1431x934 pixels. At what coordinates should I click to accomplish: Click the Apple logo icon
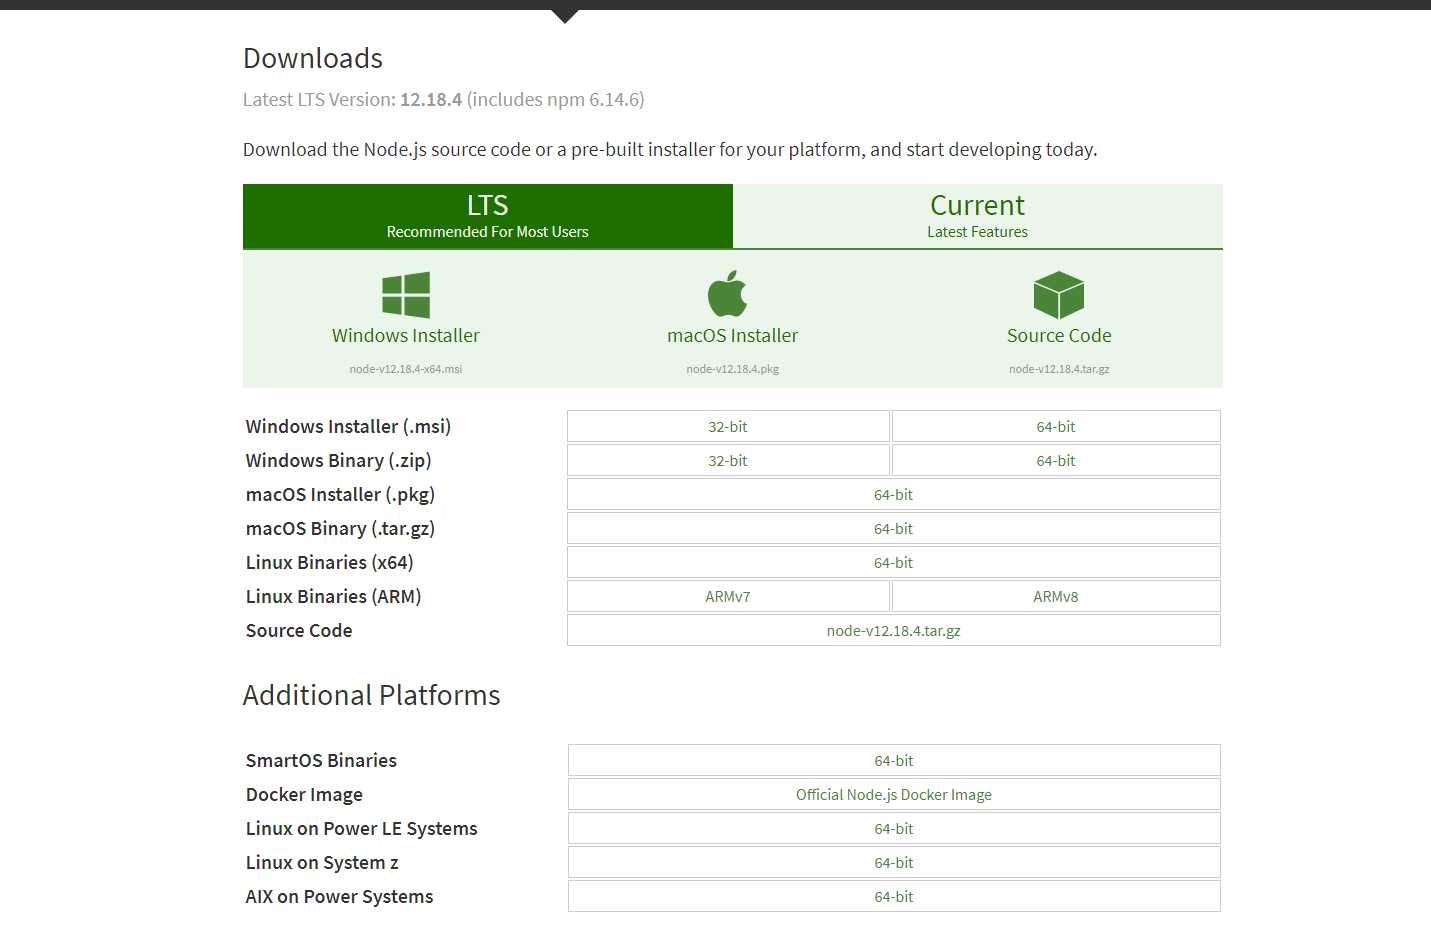(728, 293)
